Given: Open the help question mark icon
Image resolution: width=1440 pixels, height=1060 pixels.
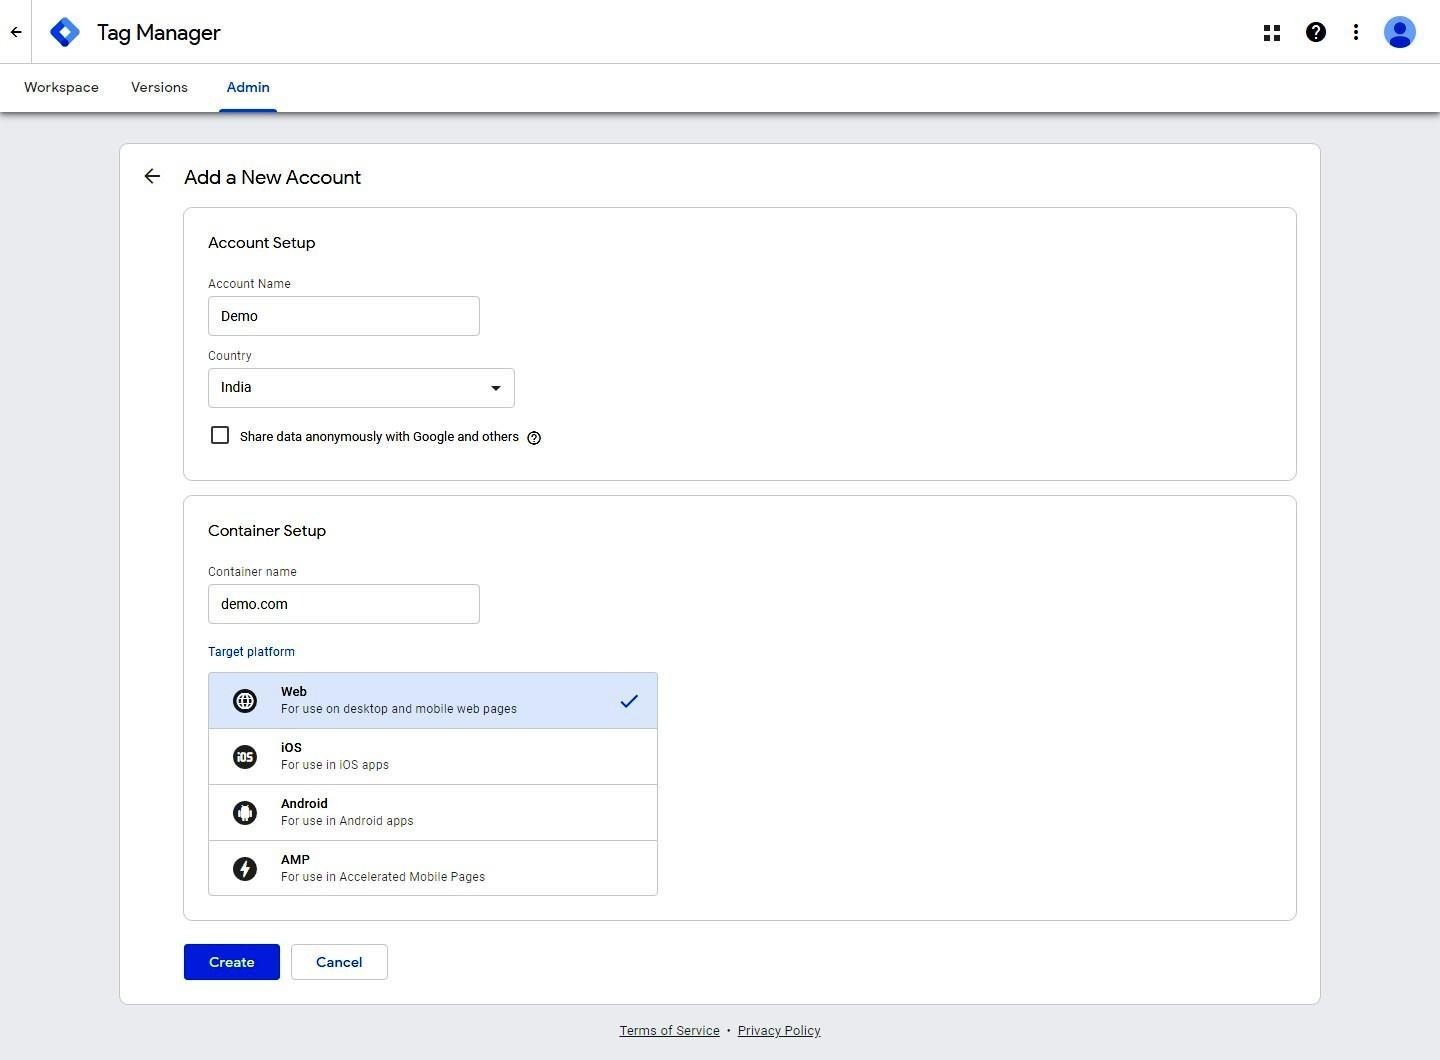Looking at the screenshot, I should click(x=1316, y=33).
